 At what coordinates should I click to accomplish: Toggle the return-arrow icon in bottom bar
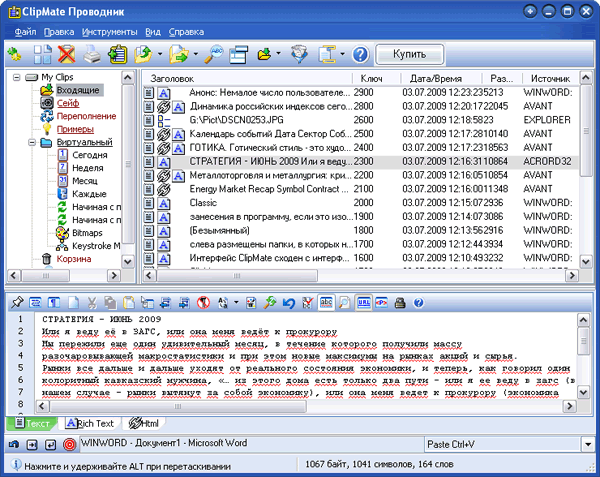pyautogui.click(x=51, y=444)
